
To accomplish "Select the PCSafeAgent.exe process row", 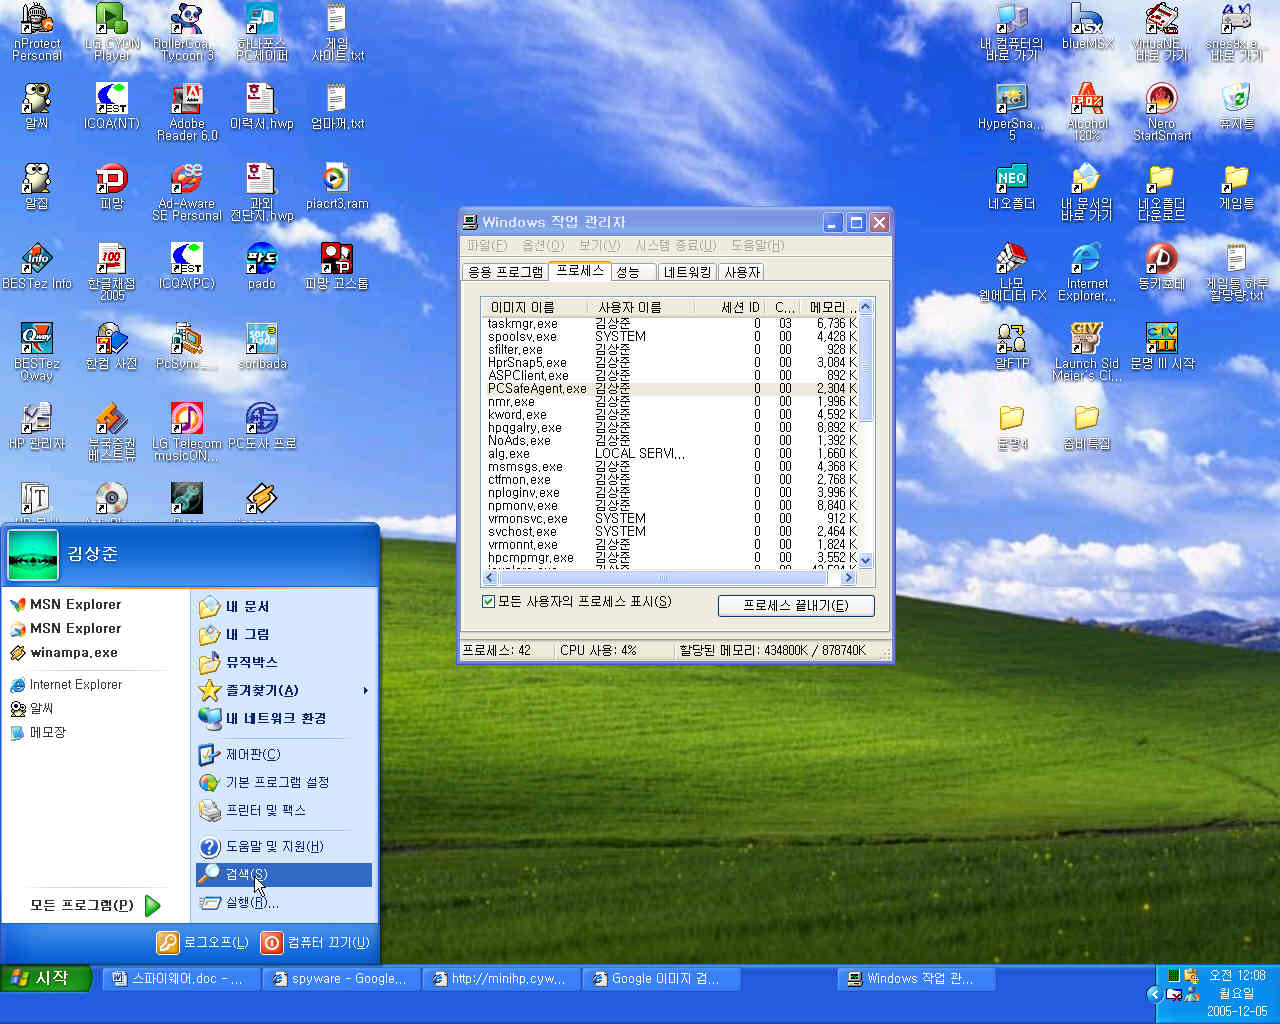I will tap(537, 389).
